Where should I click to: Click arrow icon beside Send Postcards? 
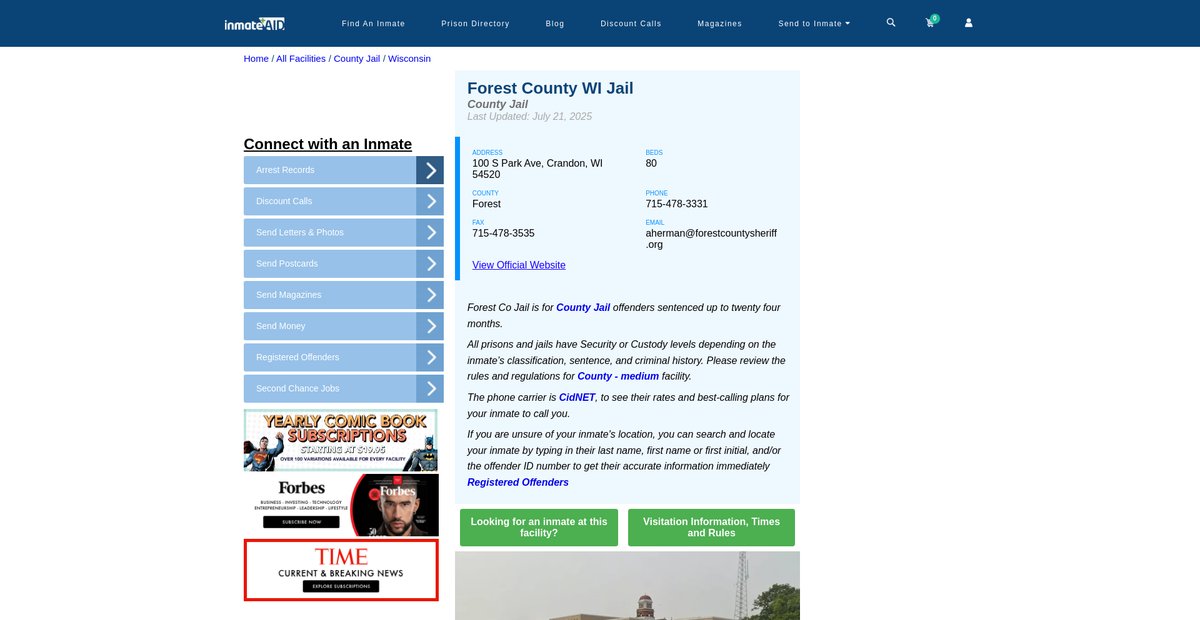tap(430, 264)
